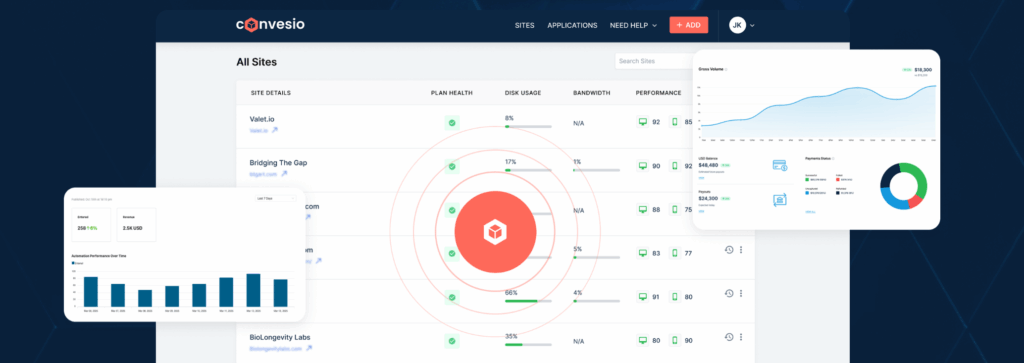The height and width of the screenshot is (363, 1024).
Task: Sort by BANDWIDTH column header
Action: 592,93
